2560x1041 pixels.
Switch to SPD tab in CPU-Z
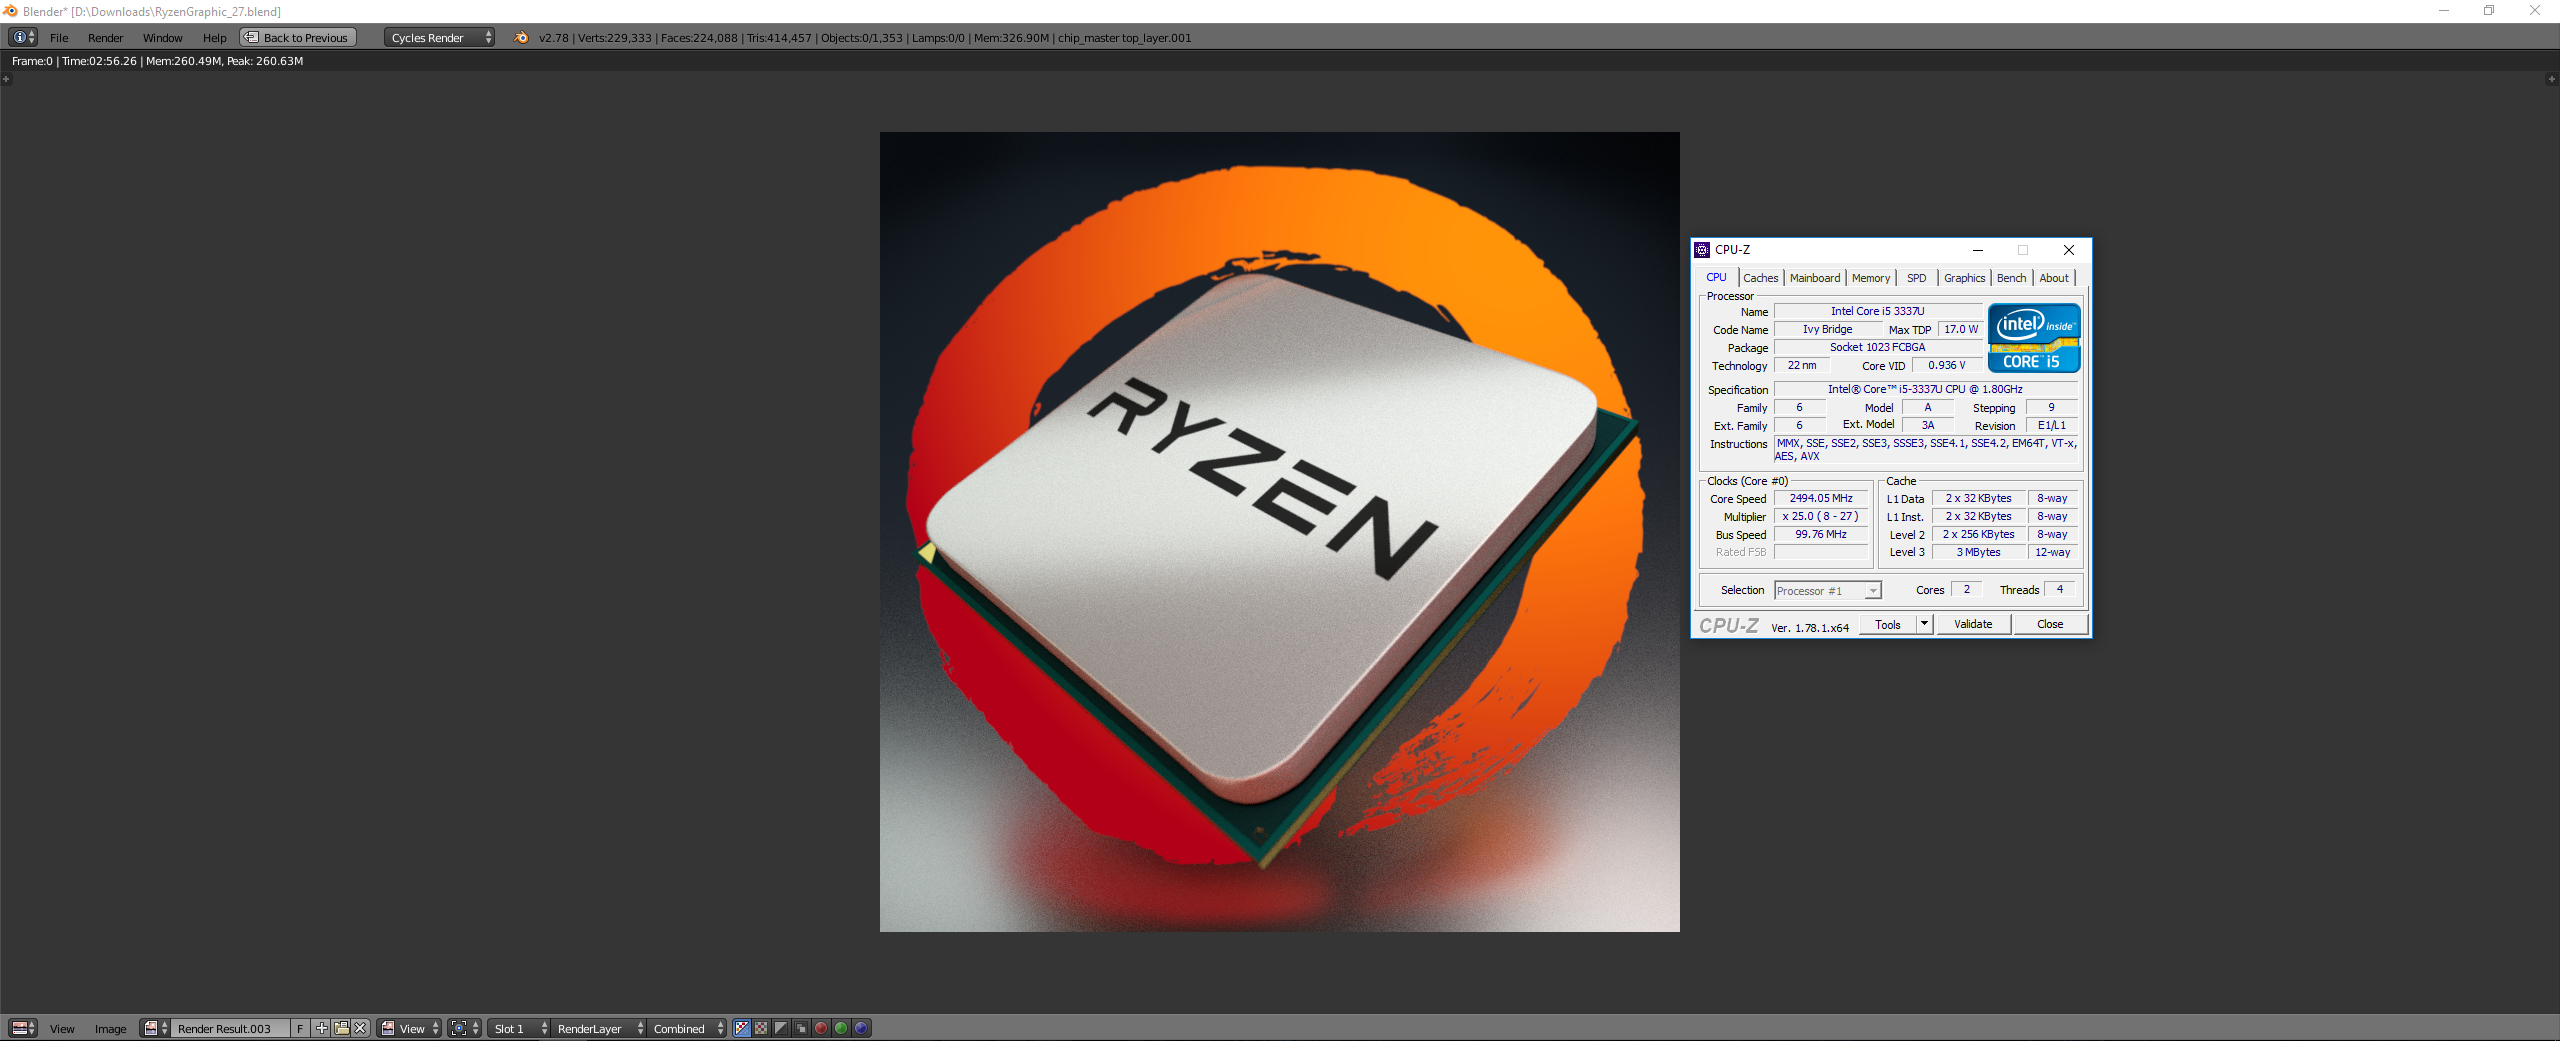(1916, 278)
